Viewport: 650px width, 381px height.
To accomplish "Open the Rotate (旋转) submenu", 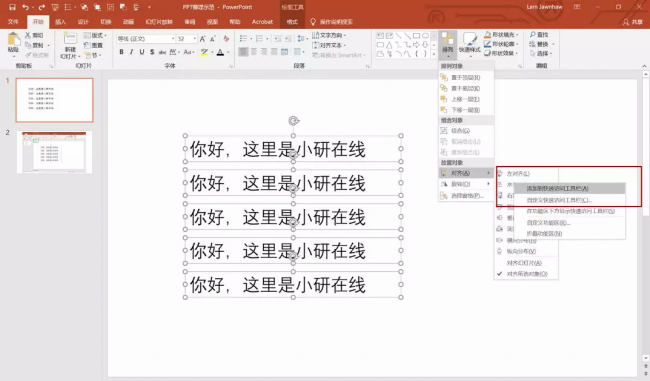I will pyautogui.click(x=466, y=184).
